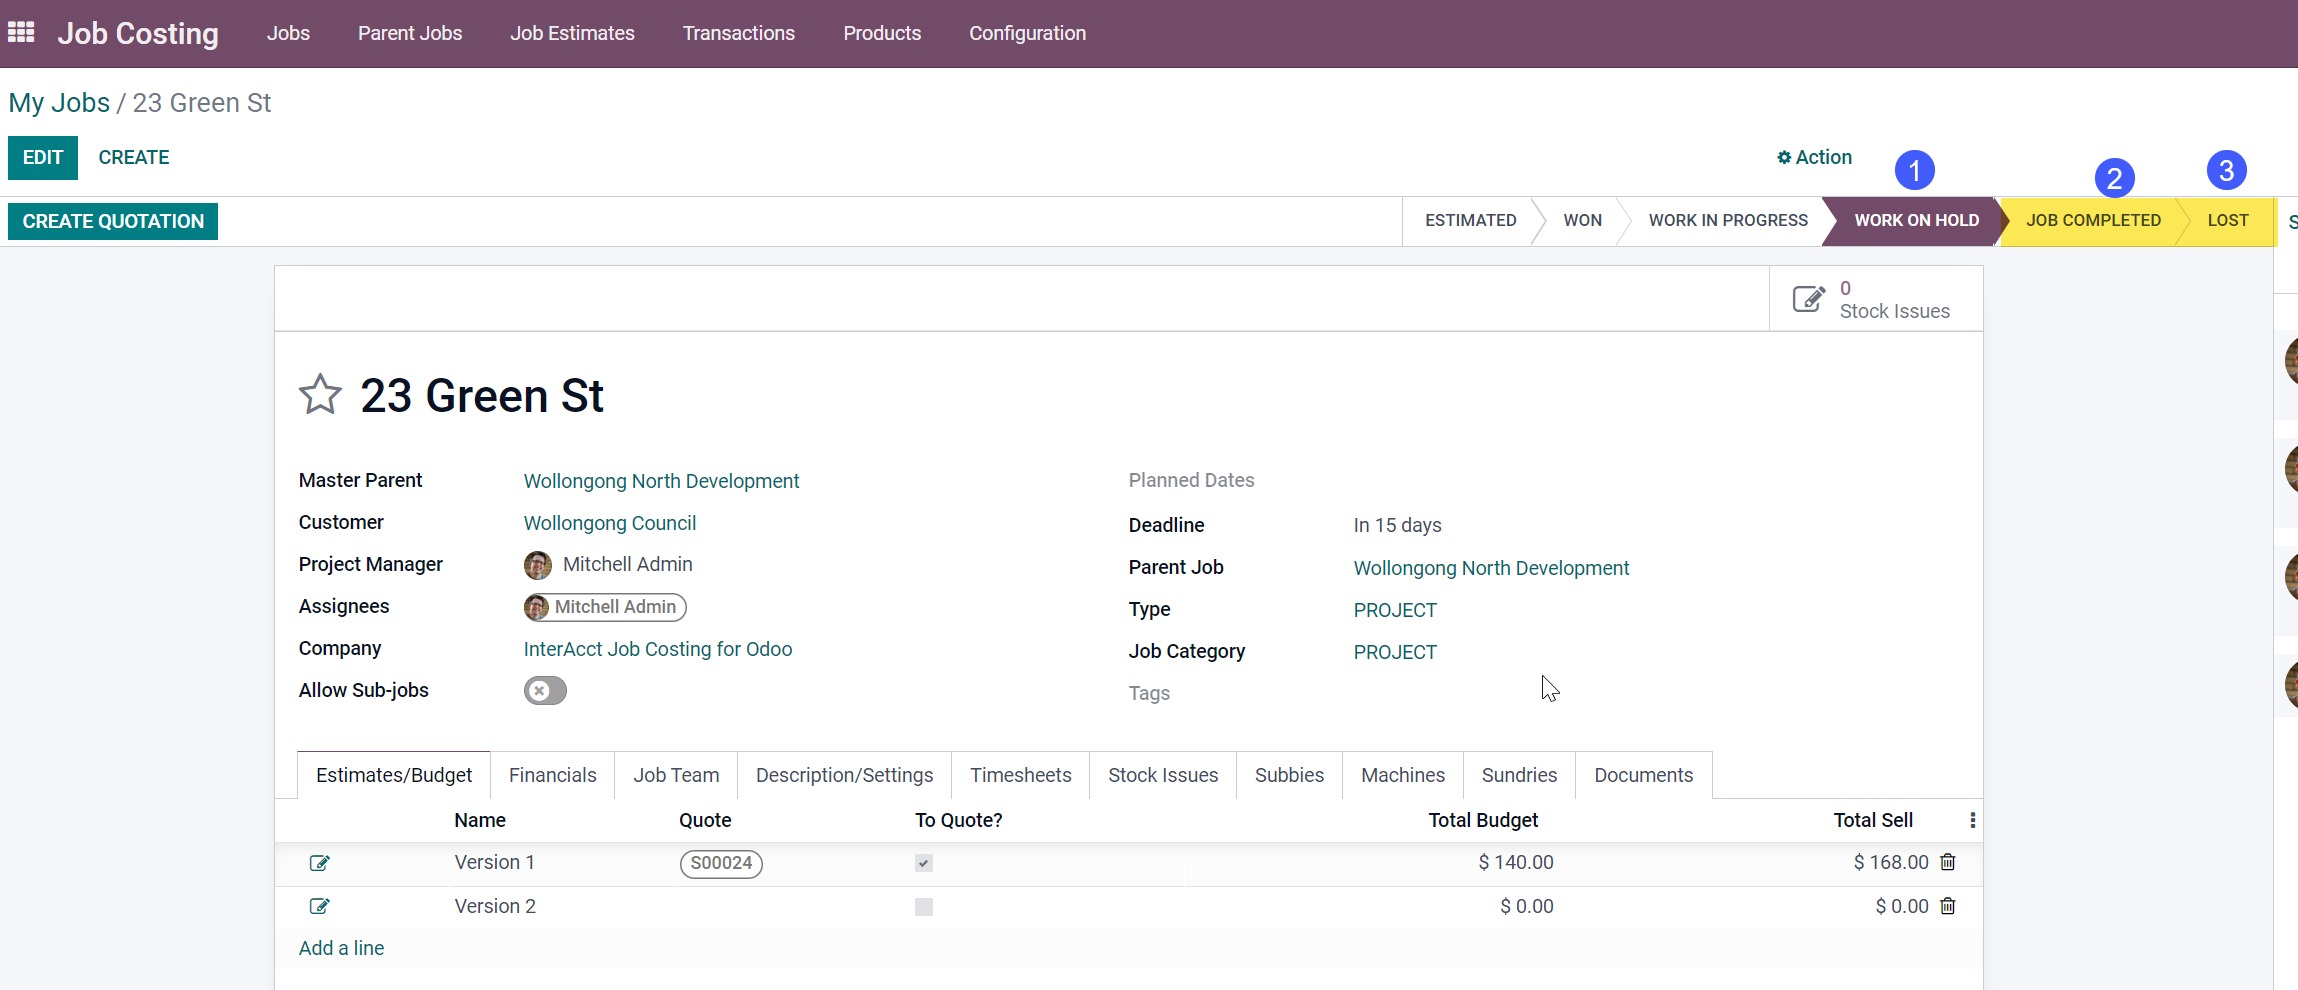Switch to the Financials tab
Screen dimensions: 2298x990
click(552, 775)
